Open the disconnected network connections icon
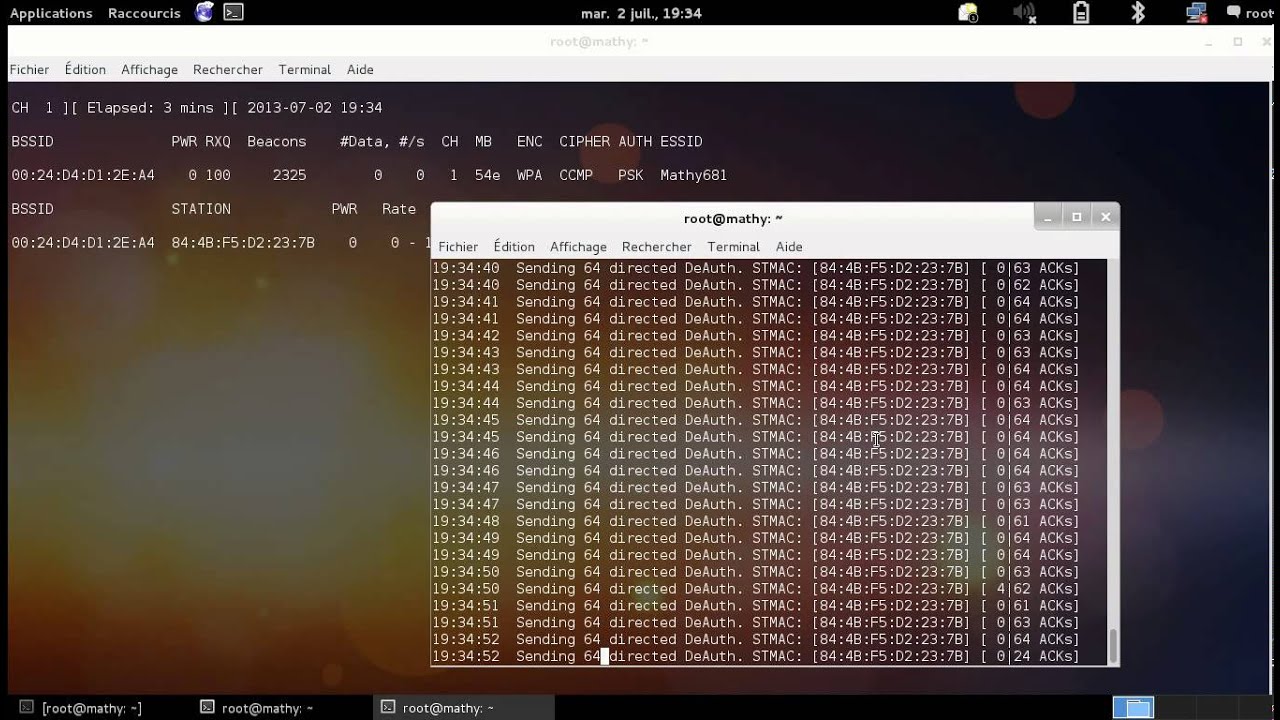 tap(1196, 13)
